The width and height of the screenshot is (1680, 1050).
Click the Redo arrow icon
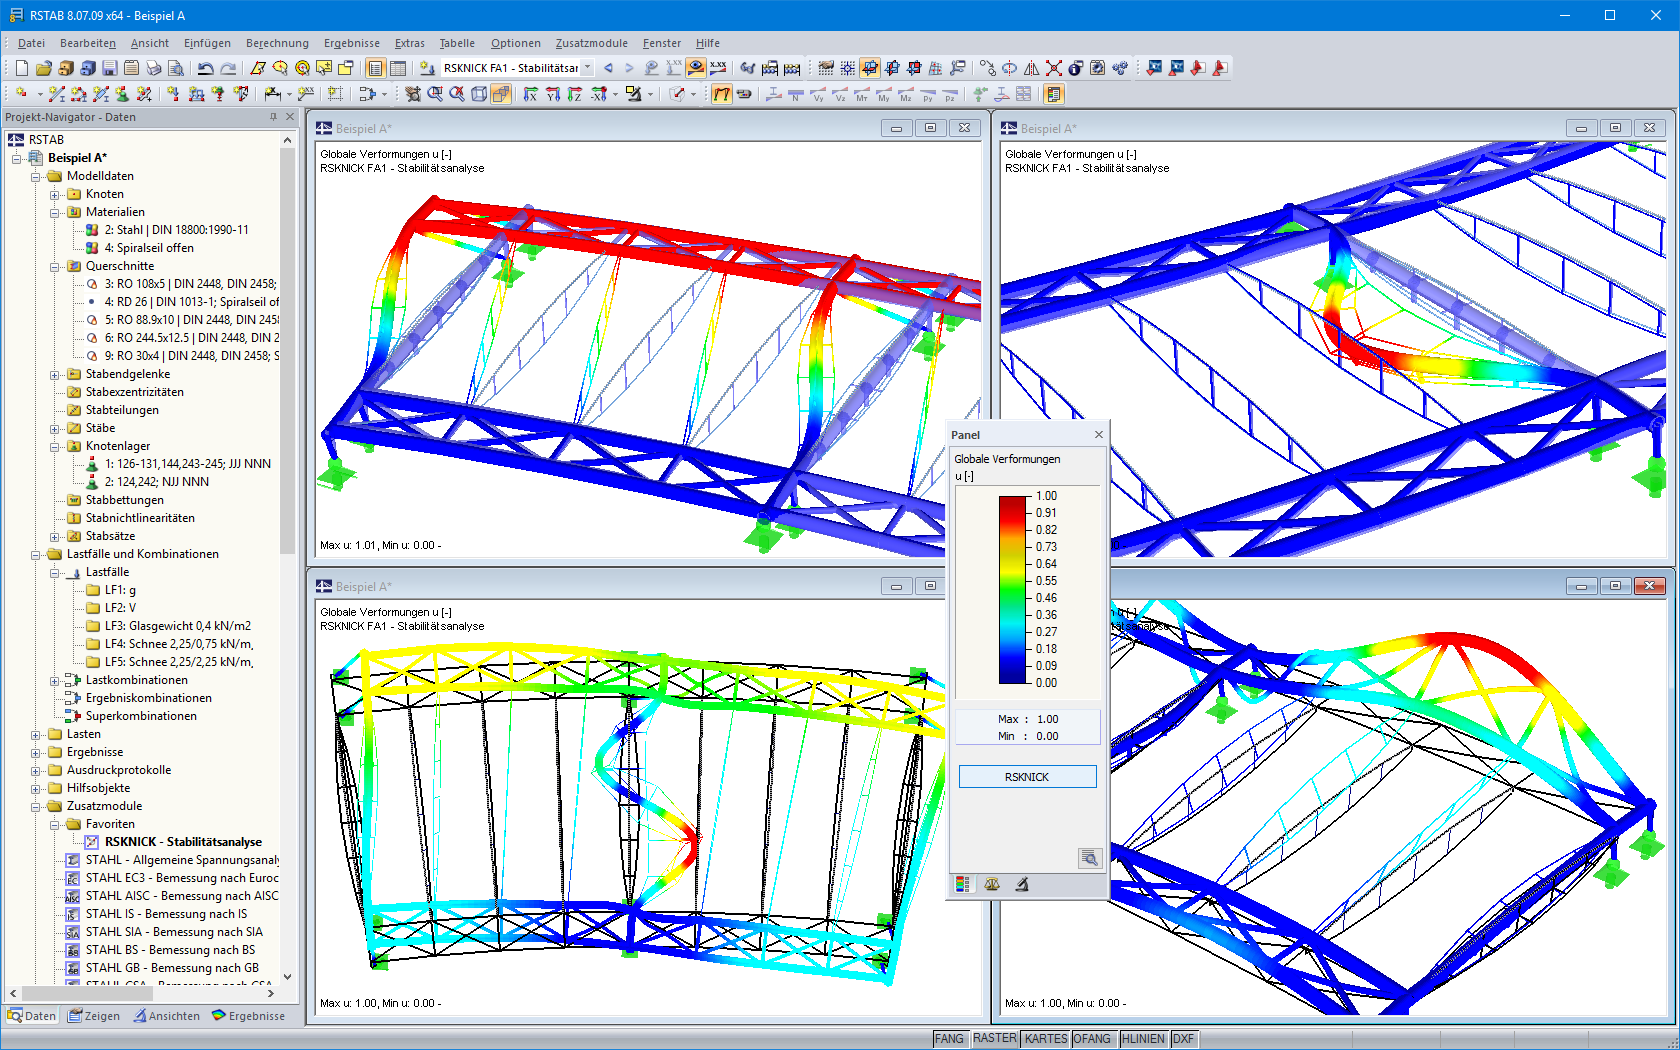tap(228, 68)
